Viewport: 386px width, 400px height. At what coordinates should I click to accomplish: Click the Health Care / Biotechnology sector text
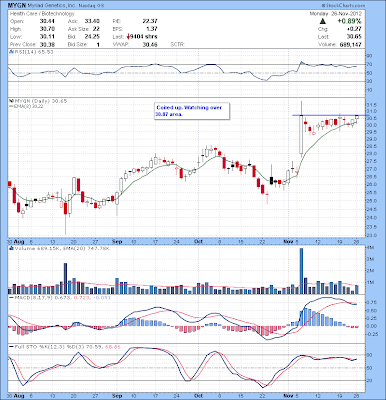(x=42, y=14)
